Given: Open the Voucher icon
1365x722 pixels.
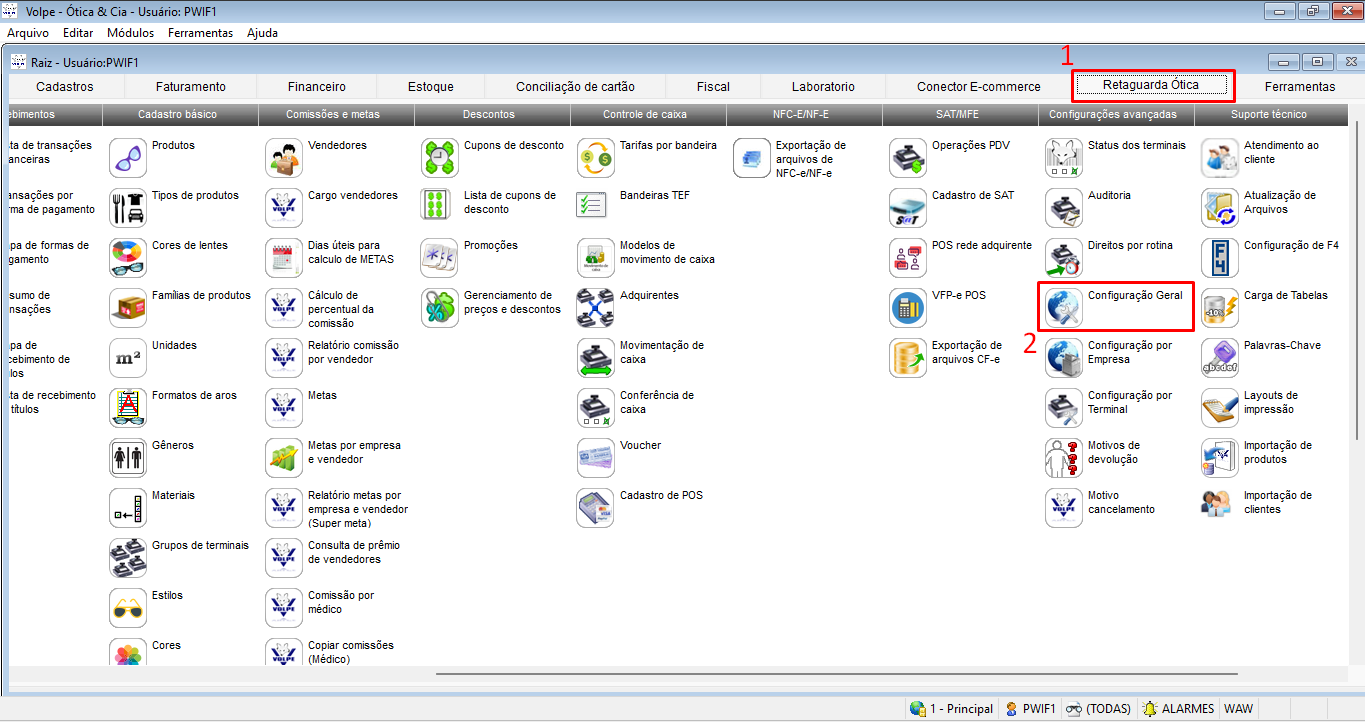Looking at the screenshot, I should point(596,458).
